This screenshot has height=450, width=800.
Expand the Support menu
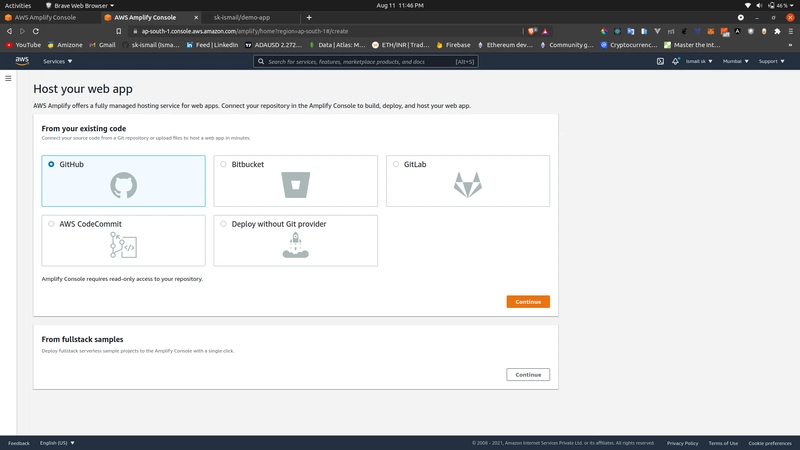771,61
